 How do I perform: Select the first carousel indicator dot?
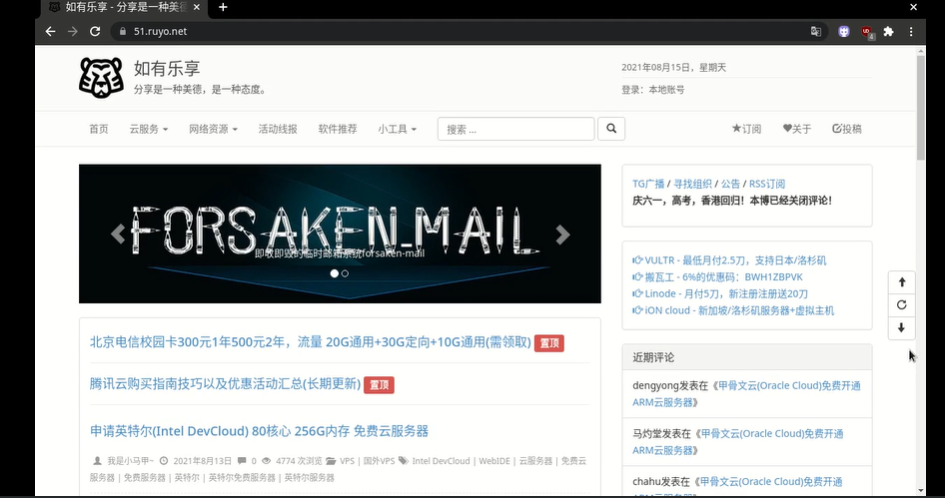(334, 273)
